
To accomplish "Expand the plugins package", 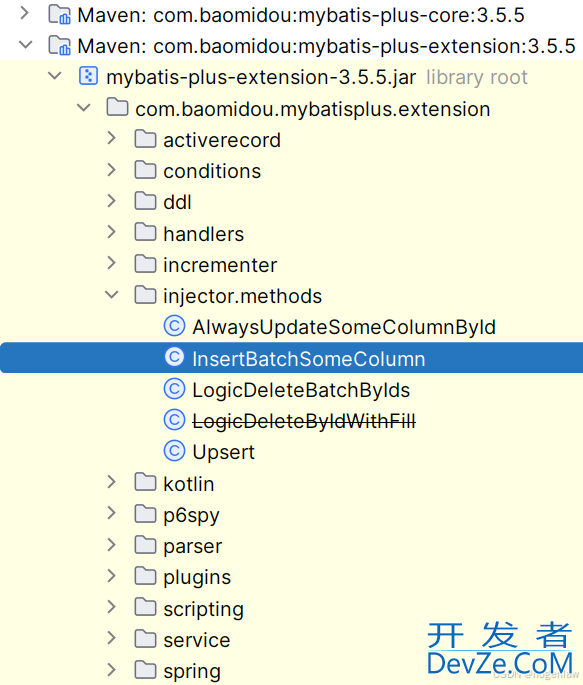I will point(112,576).
